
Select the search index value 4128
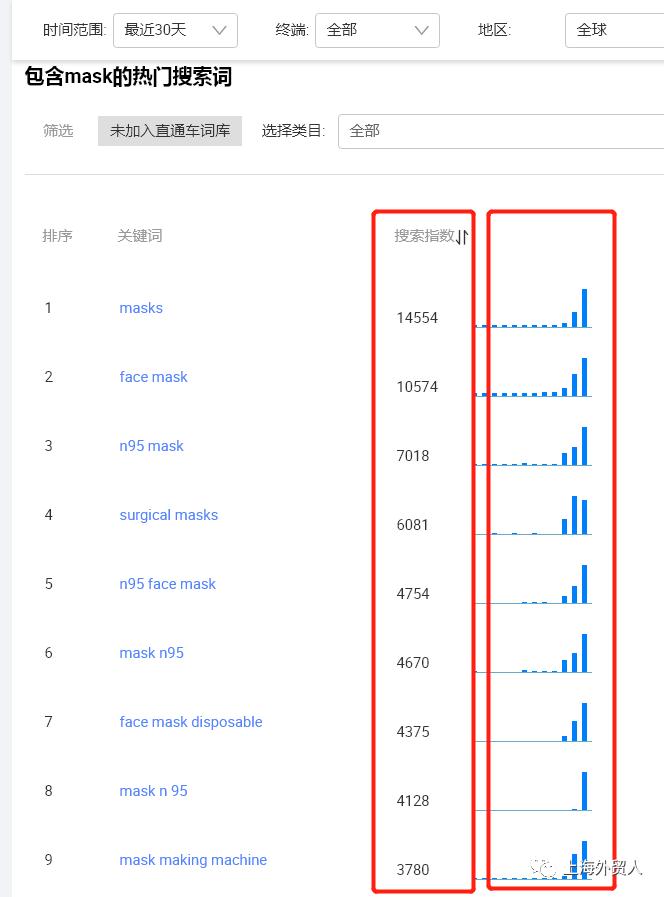click(x=412, y=801)
